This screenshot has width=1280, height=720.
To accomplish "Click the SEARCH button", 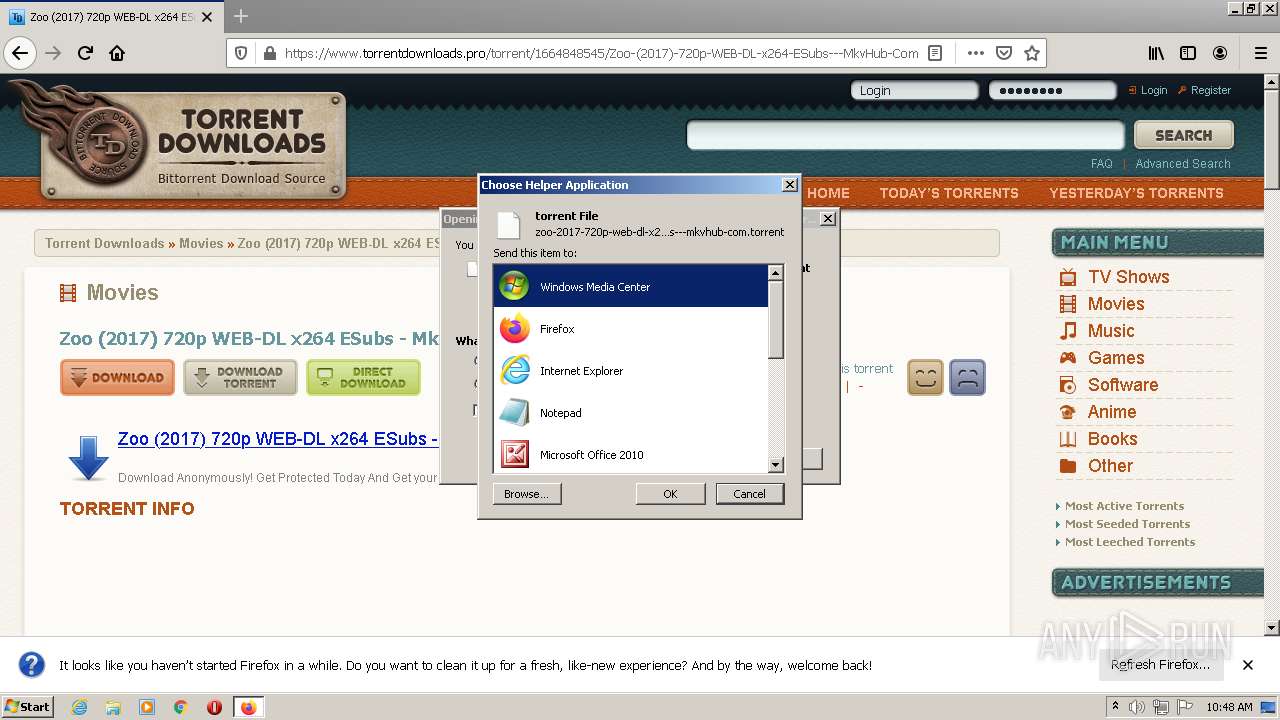I will pos(1184,135).
